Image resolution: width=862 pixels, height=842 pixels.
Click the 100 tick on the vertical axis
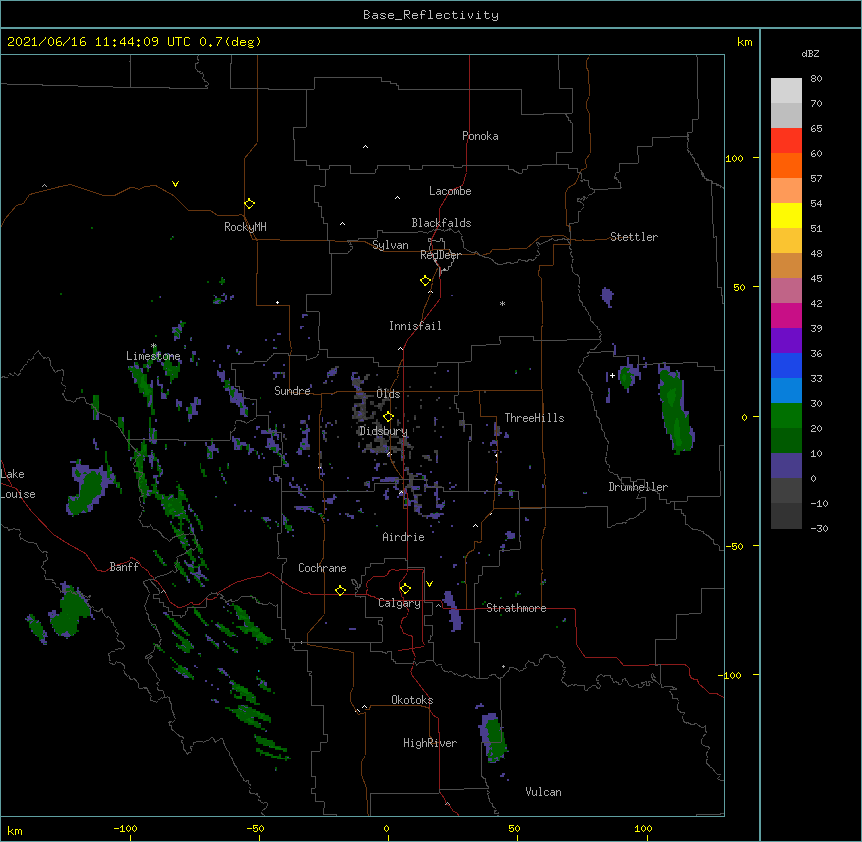pos(734,158)
